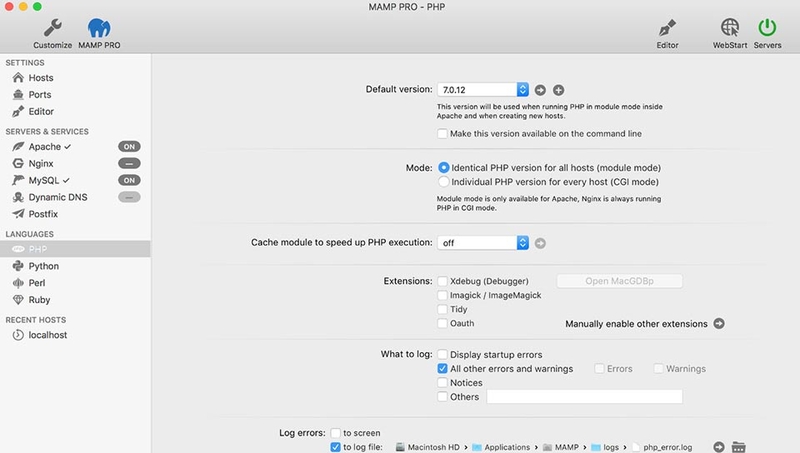This screenshot has width=800, height=453.
Task: Open Postfix mail settings
Action: (x=43, y=214)
